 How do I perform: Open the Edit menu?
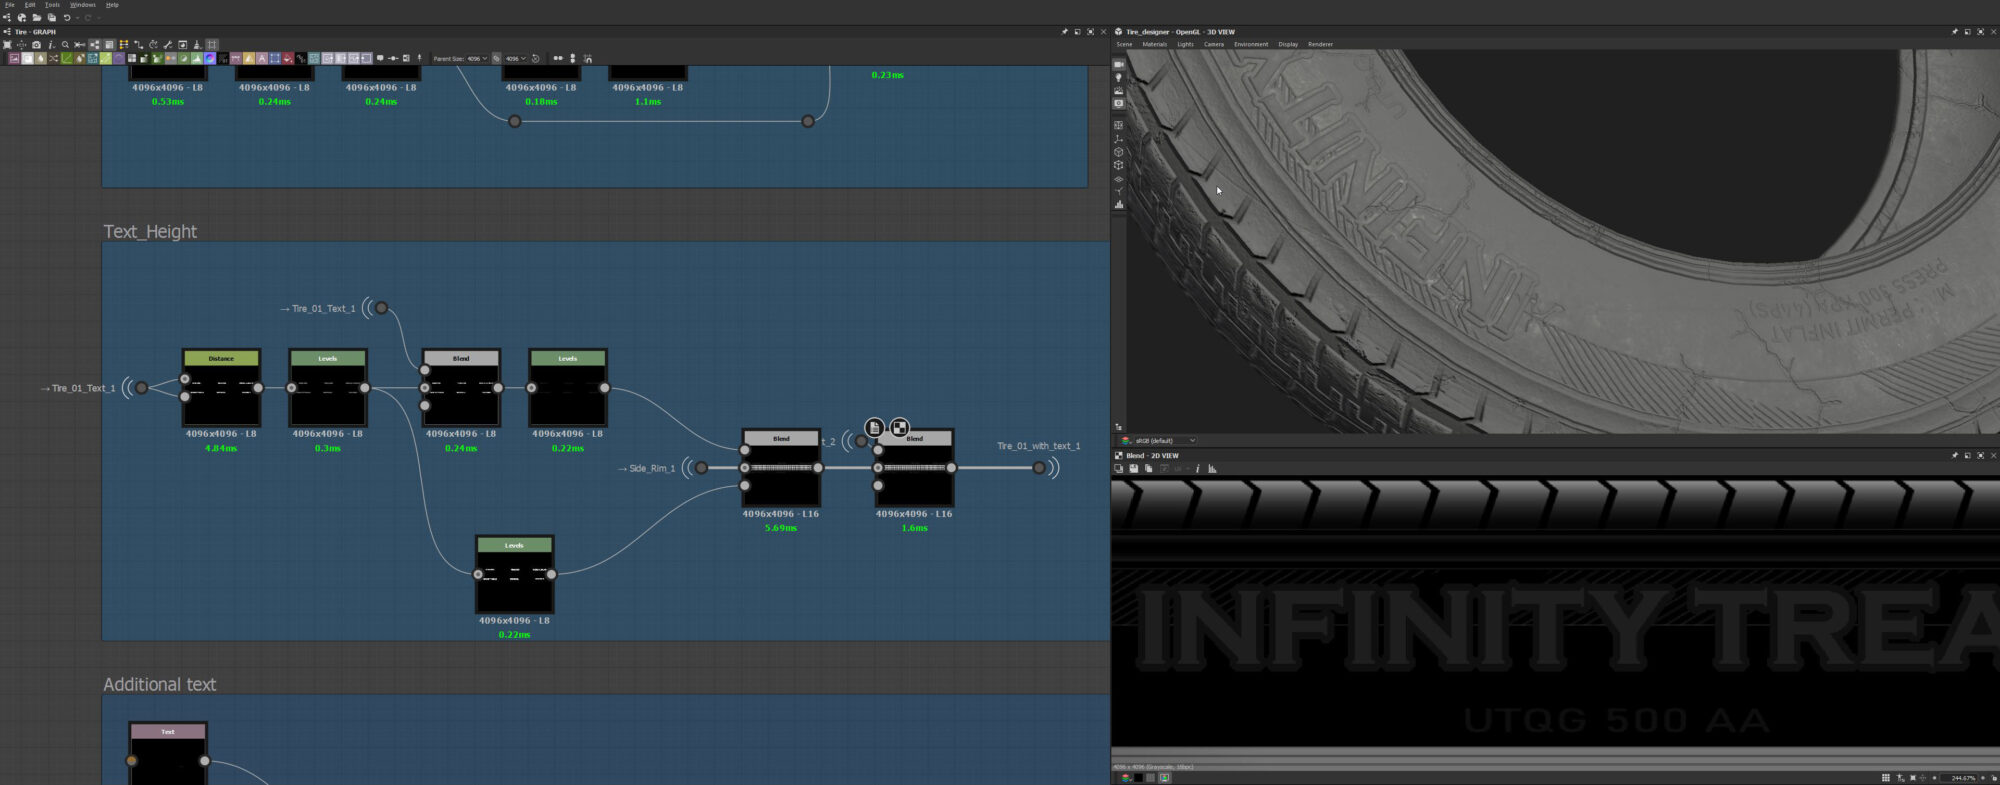(x=30, y=5)
